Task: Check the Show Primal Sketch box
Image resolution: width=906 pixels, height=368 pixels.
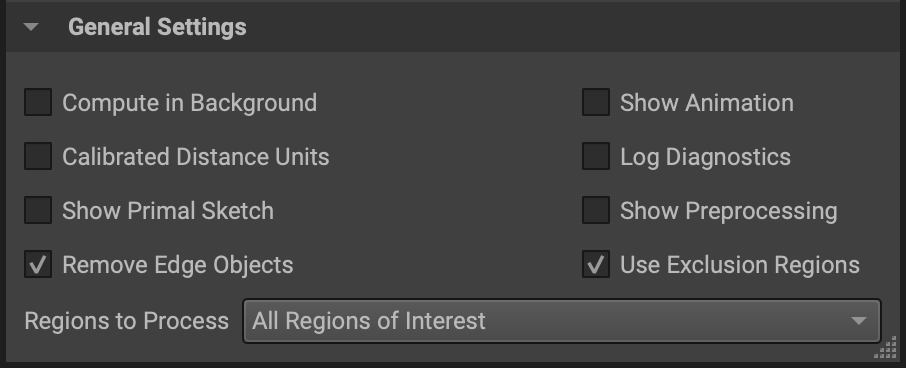Action: [38, 210]
